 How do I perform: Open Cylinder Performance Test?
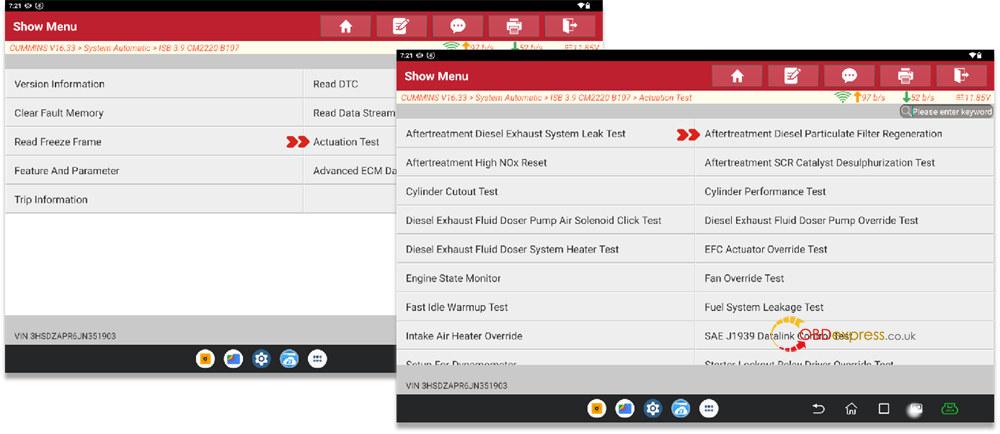coord(844,191)
